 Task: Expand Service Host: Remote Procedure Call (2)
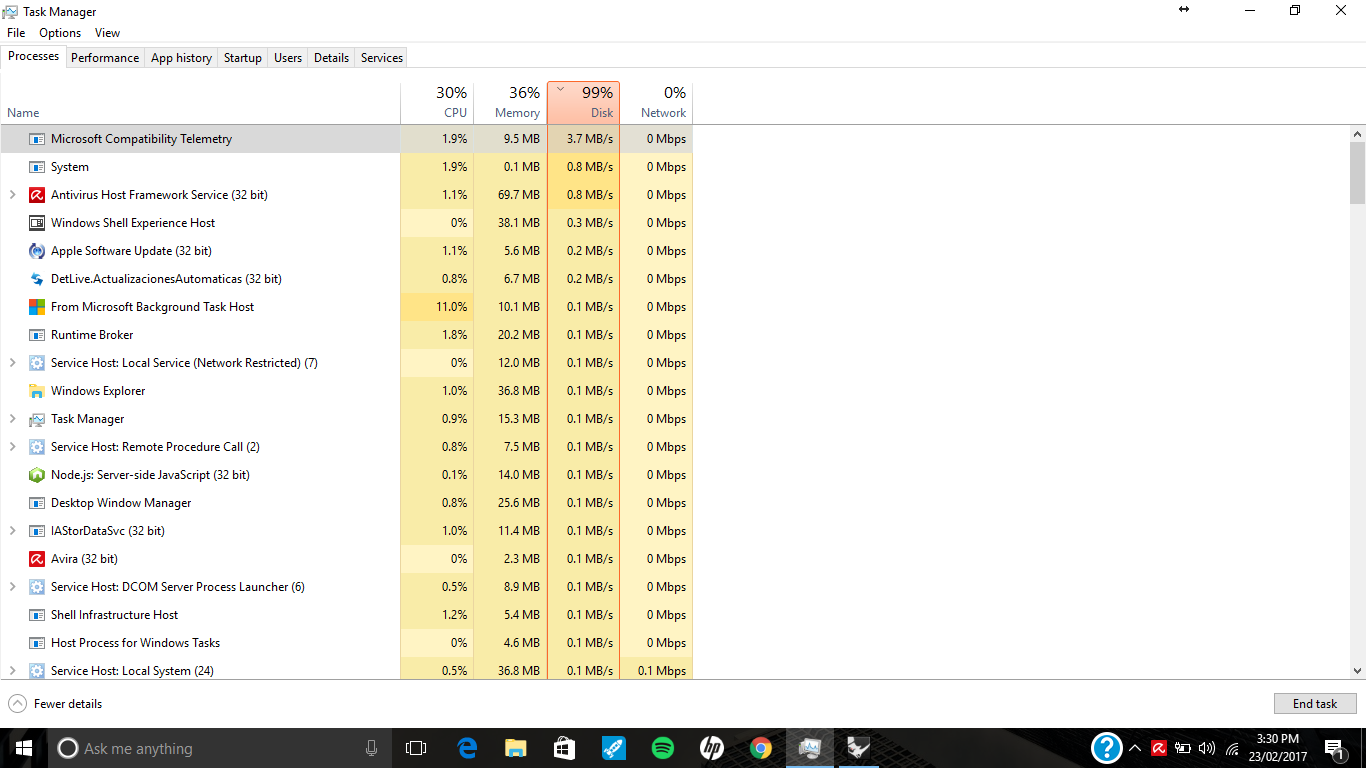tap(12, 447)
